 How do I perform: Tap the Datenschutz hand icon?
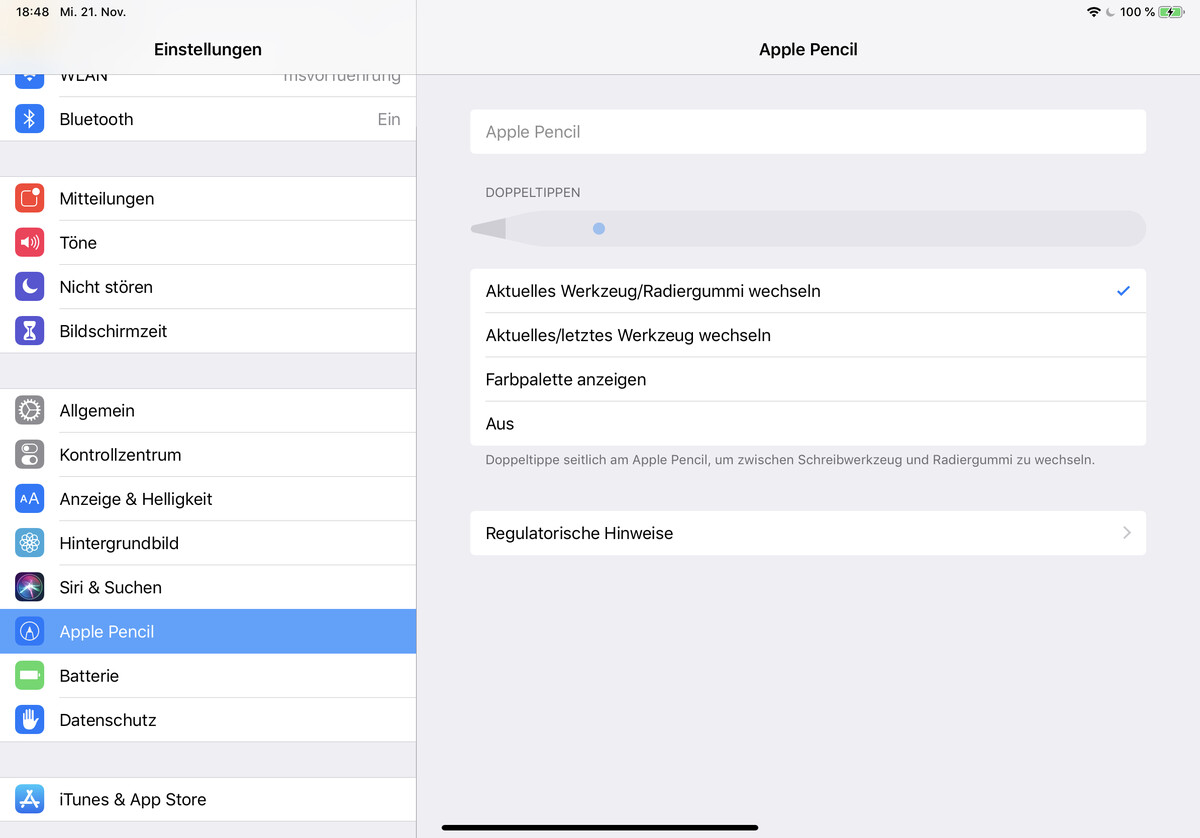[x=30, y=720]
